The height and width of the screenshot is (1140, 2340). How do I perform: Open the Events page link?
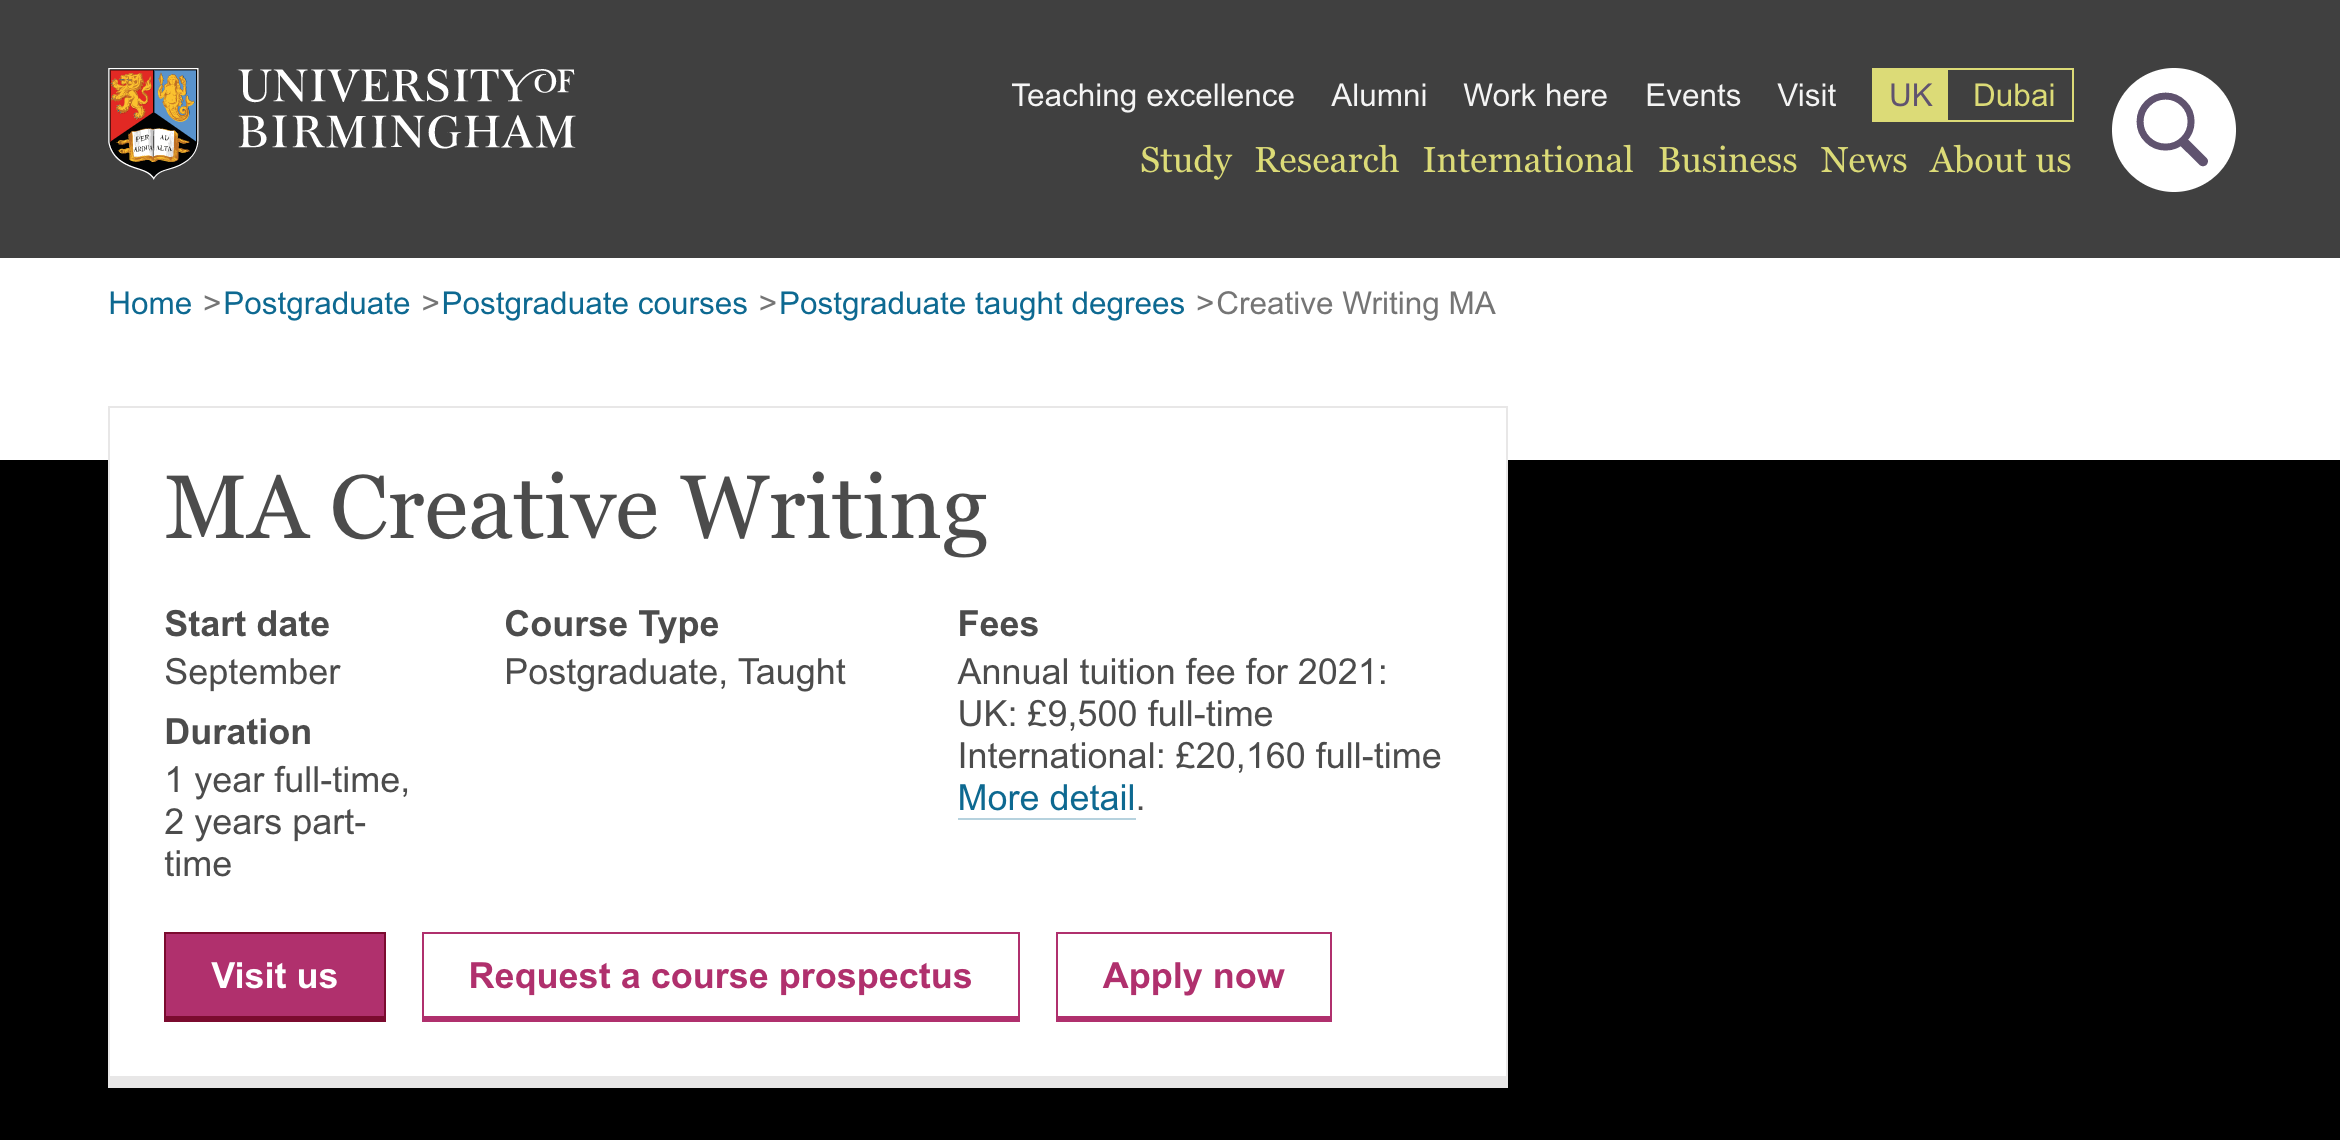[x=1692, y=95]
